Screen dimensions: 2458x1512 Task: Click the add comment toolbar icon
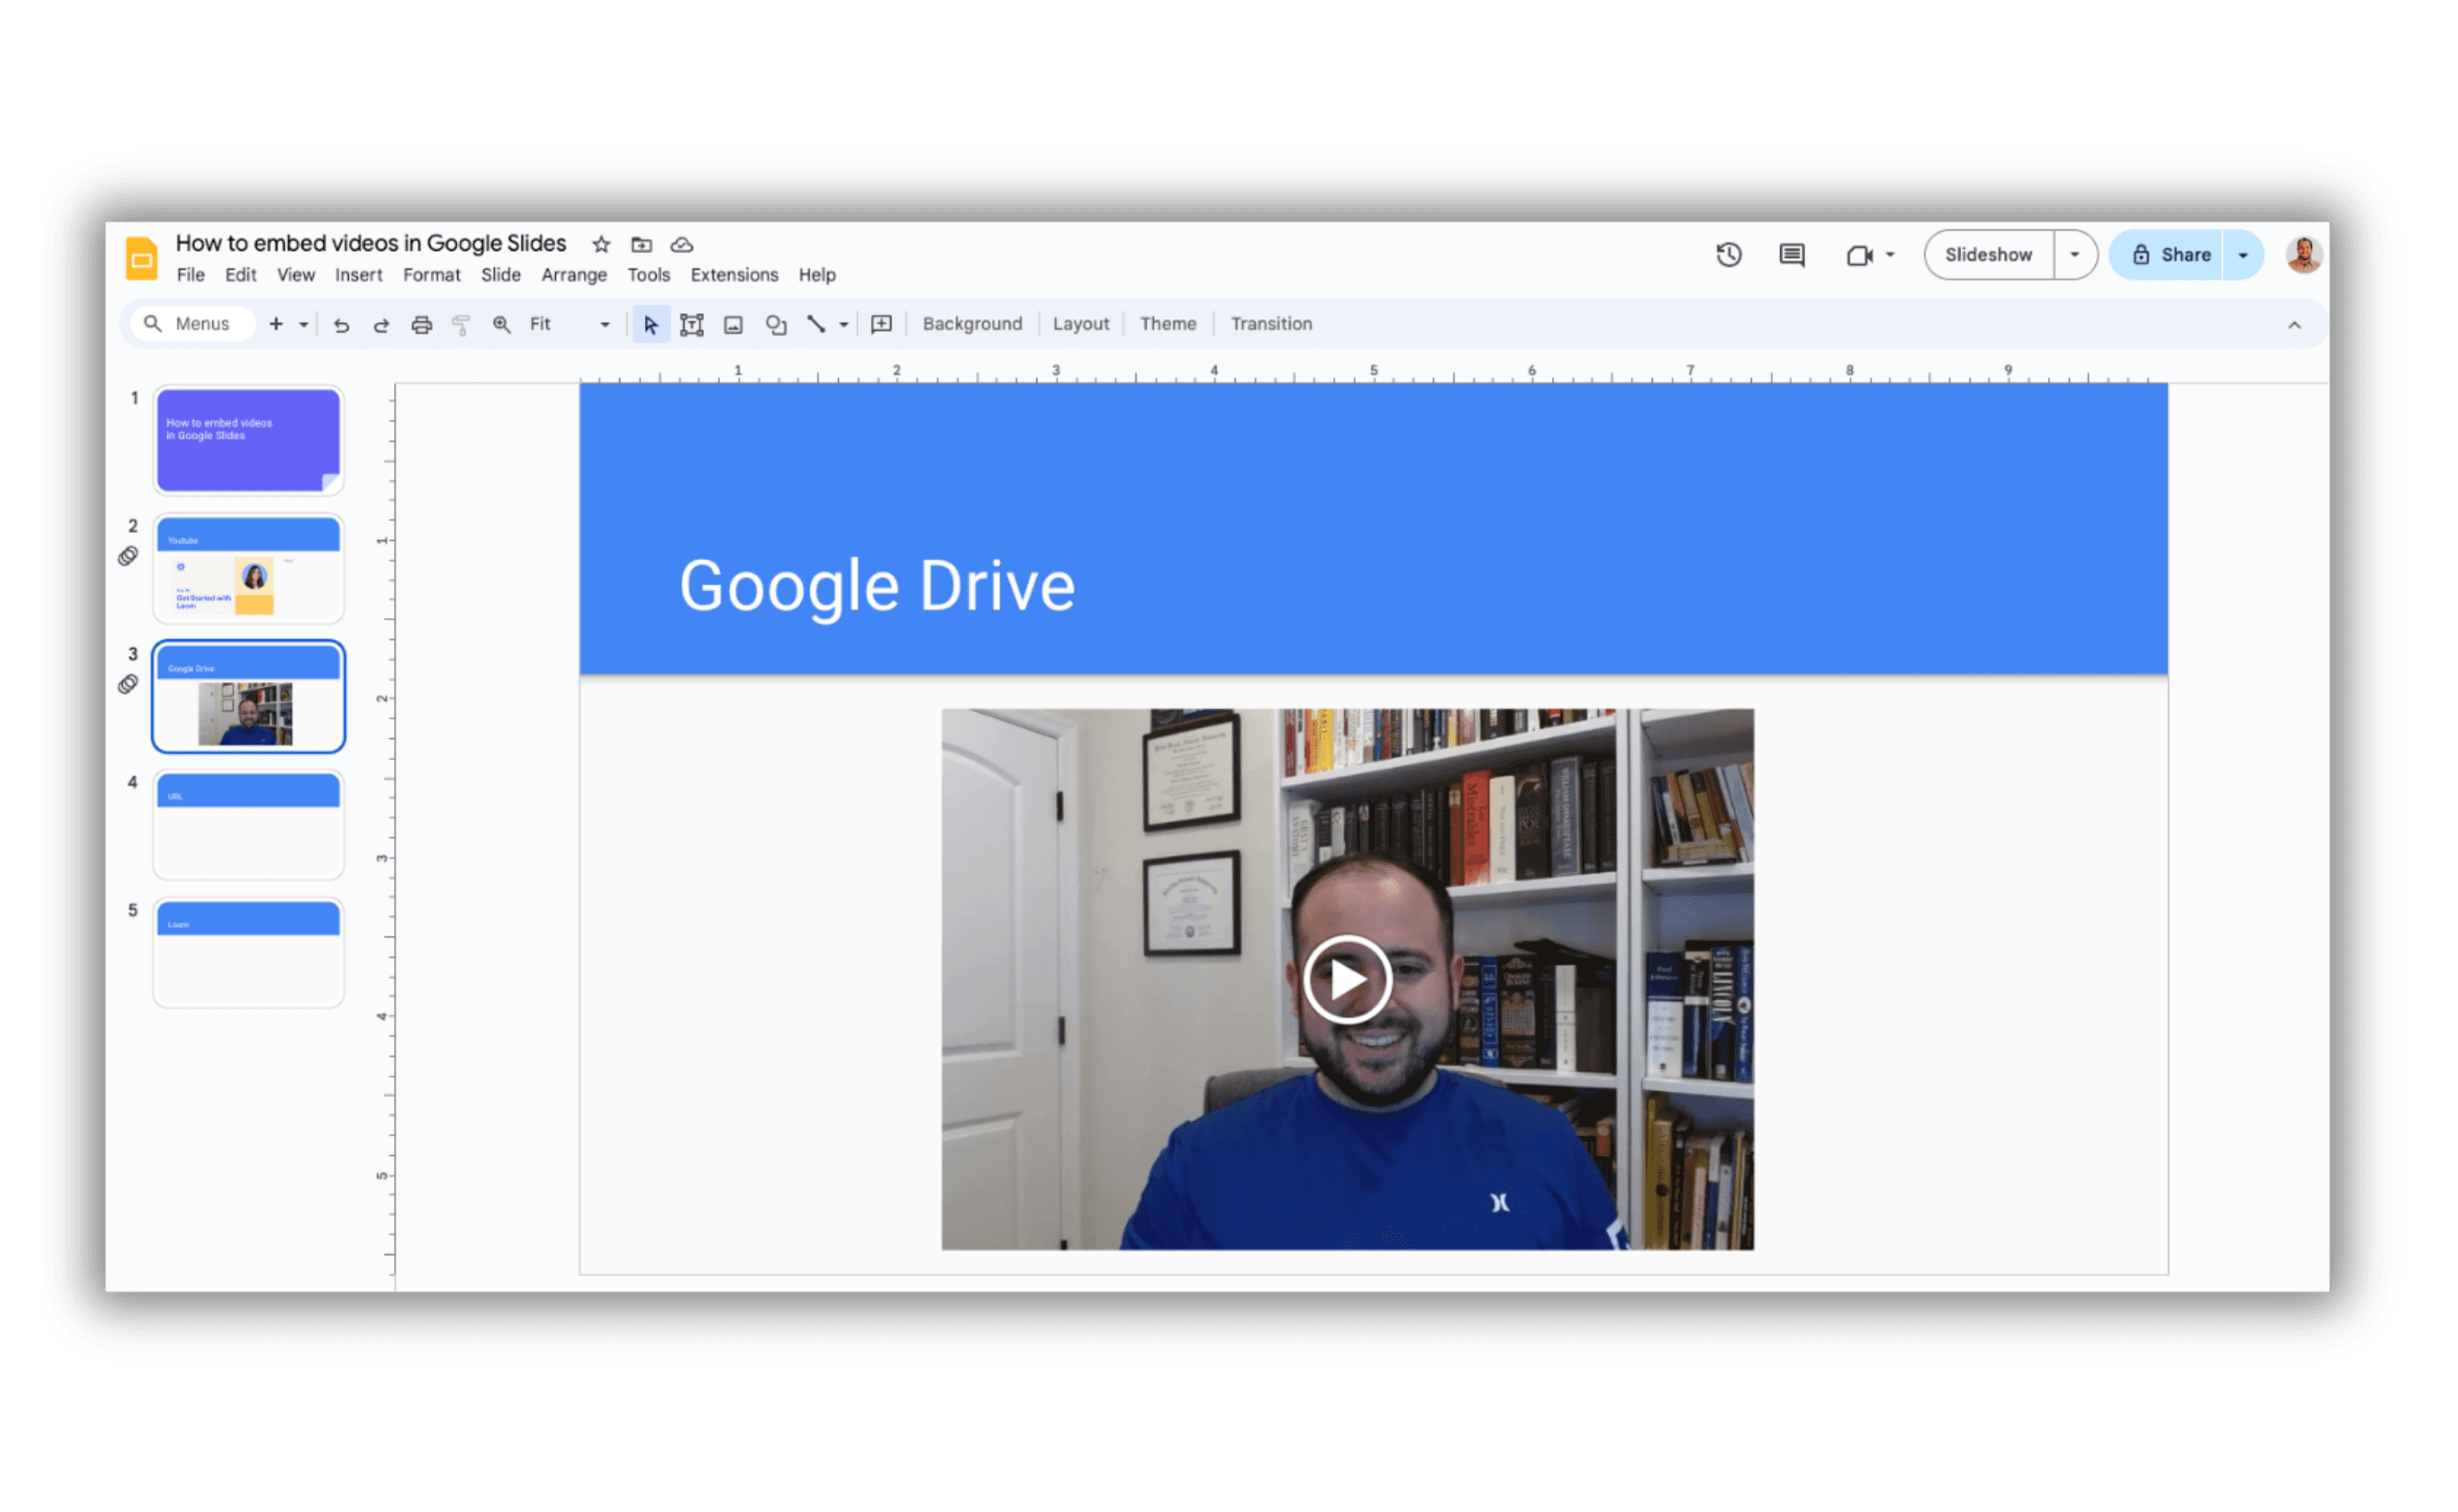click(x=881, y=325)
